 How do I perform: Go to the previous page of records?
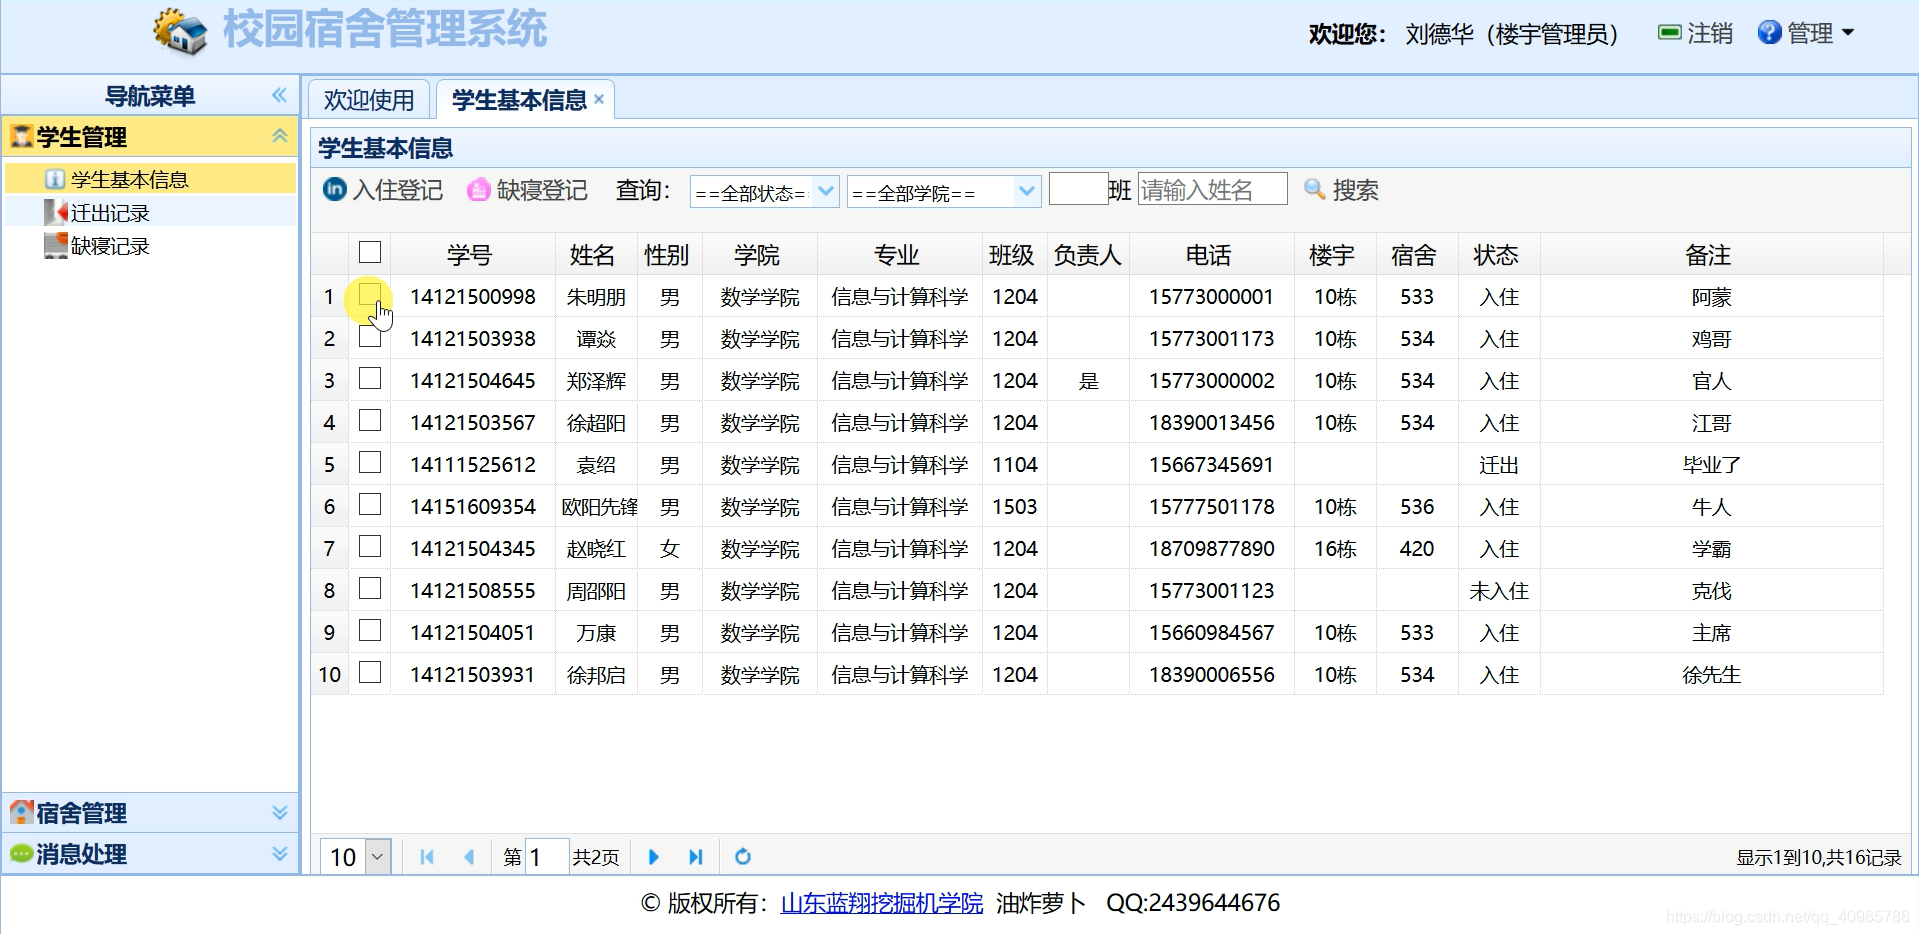[x=469, y=857]
